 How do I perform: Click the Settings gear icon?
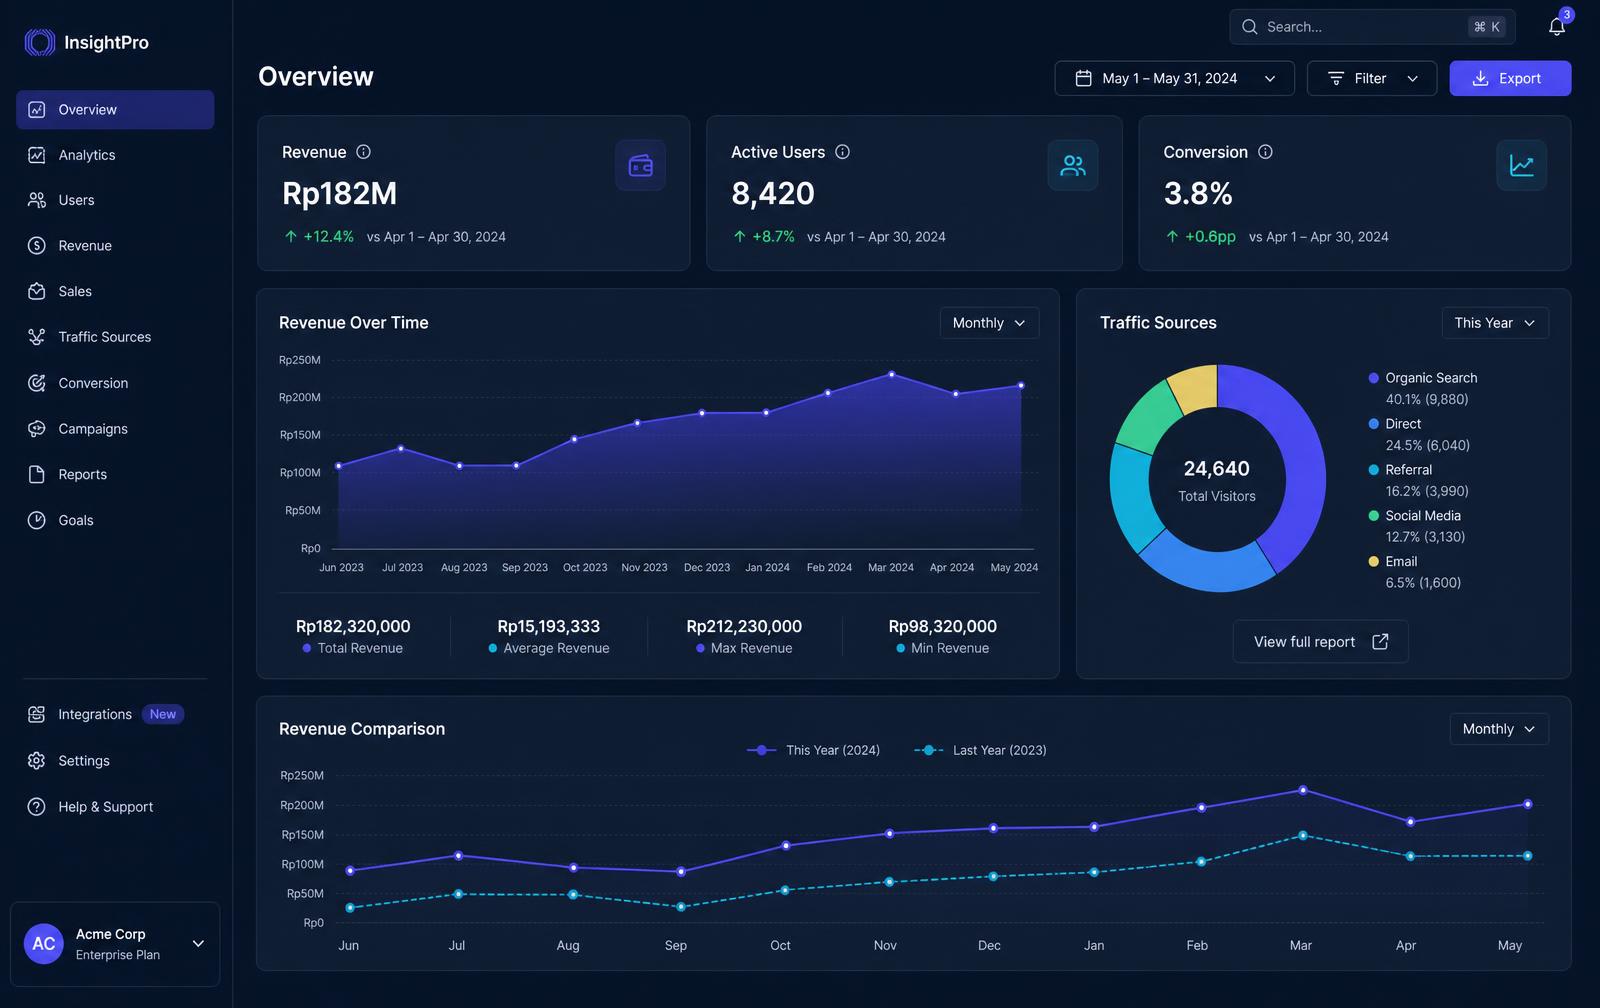click(x=37, y=761)
